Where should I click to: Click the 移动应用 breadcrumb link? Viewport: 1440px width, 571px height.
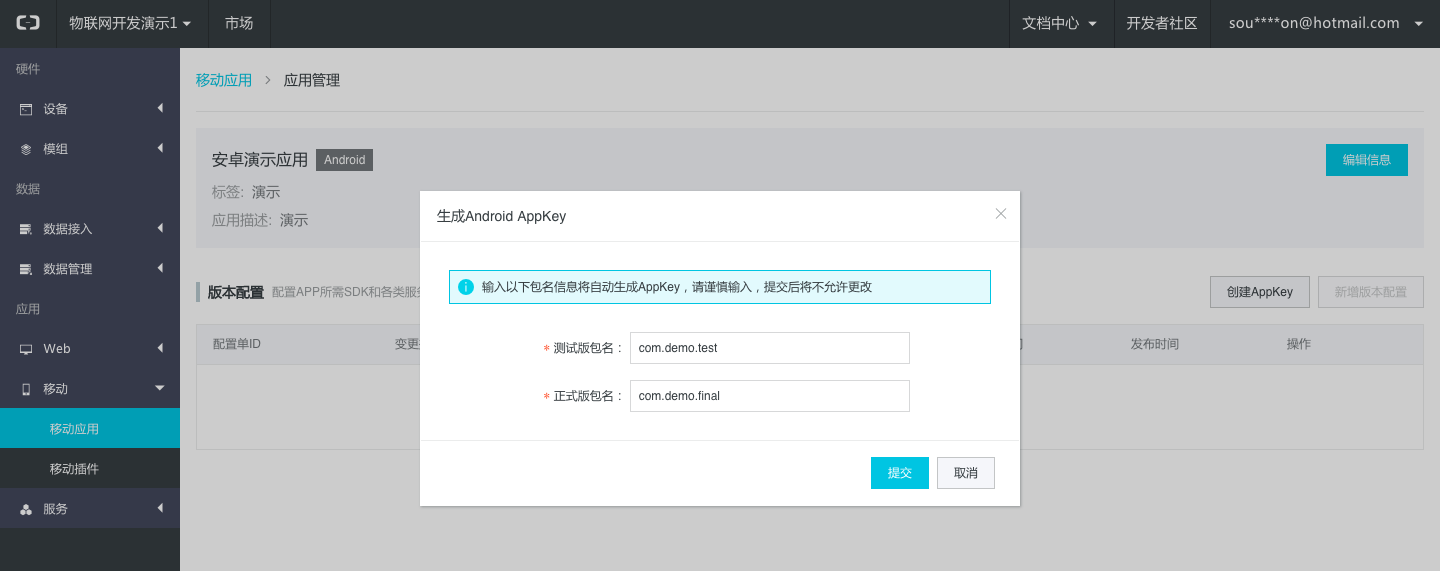pyautogui.click(x=224, y=80)
